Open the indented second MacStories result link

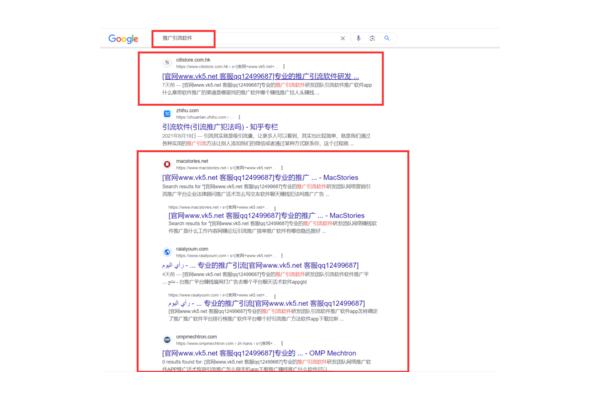click(x=270, y=214)
